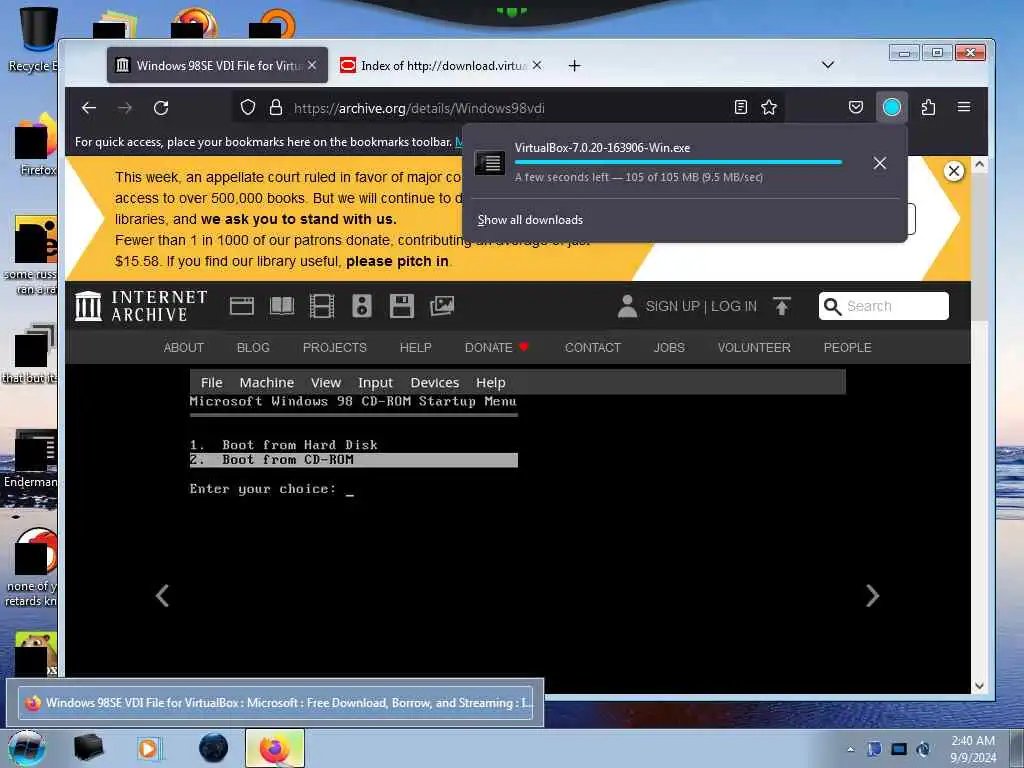Viewport: 1024px width, 768px height.
Task: Open the VOLUNTEER nav link
Action: click(754, 347)
